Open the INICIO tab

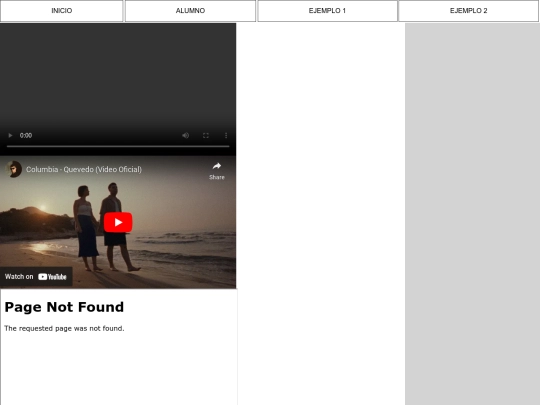coord(62,11)
